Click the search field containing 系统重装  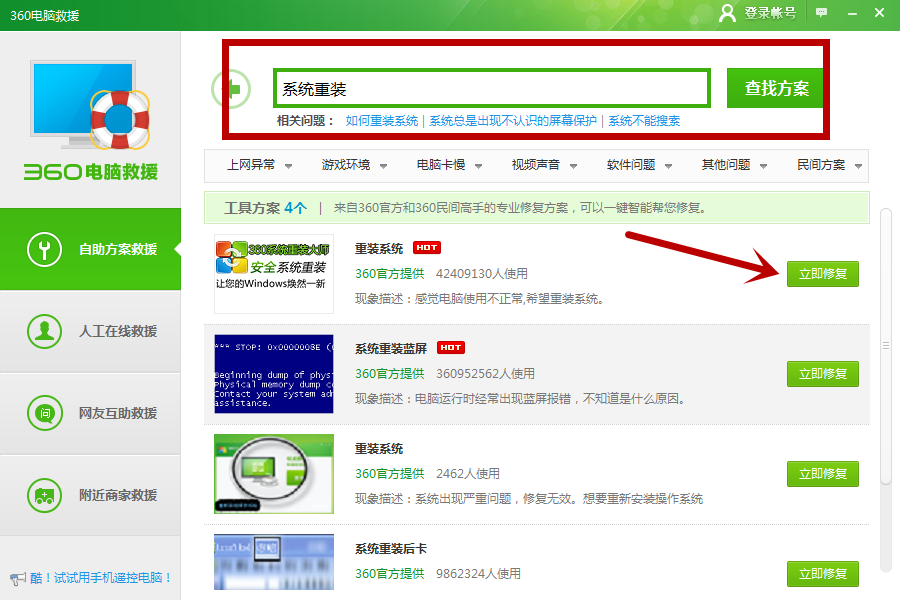(x=492, y=88)
